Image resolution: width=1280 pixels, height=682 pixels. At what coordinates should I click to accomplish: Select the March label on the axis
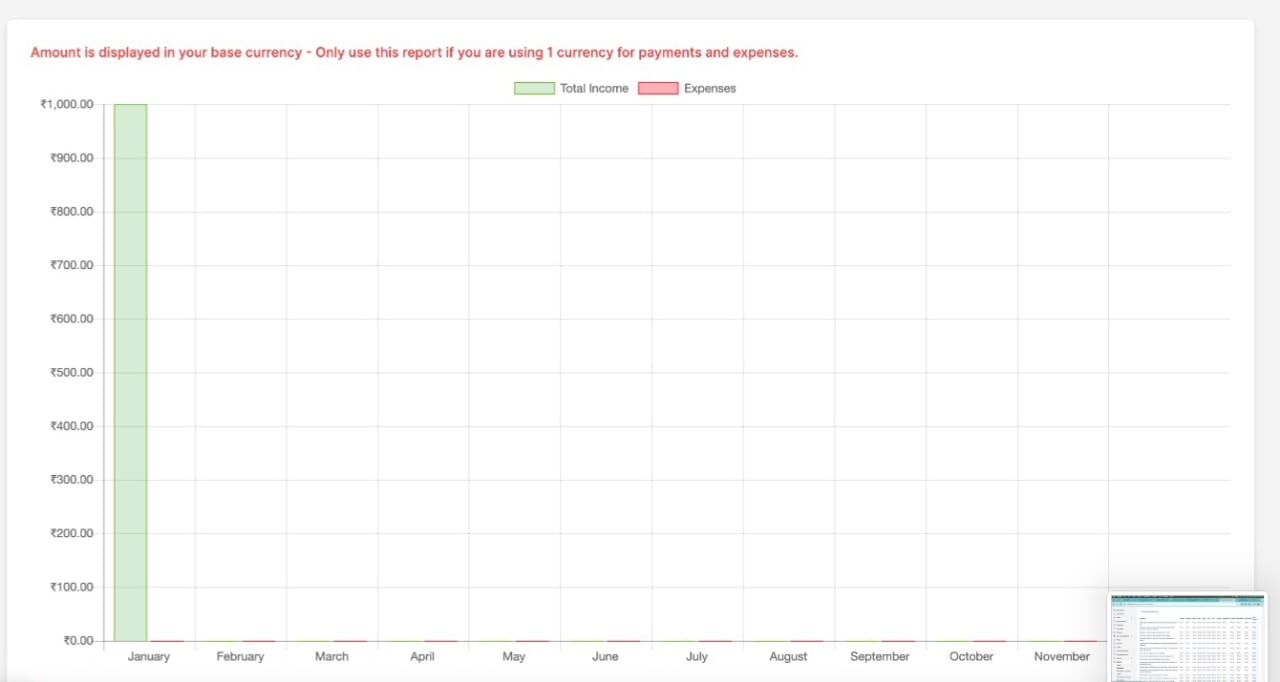332,656
